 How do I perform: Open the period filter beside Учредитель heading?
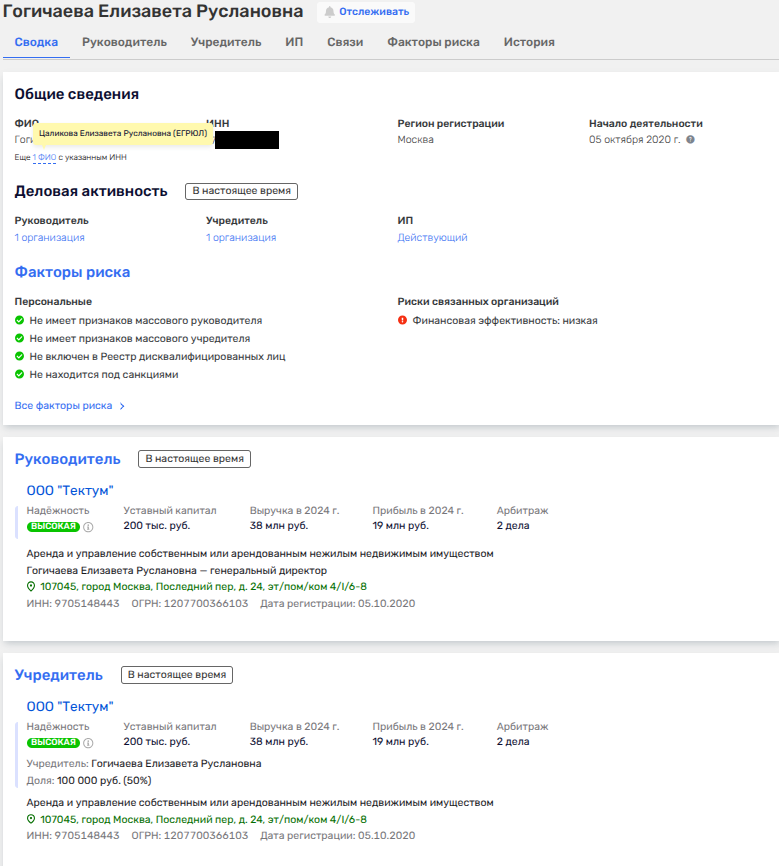pos(176,675)
